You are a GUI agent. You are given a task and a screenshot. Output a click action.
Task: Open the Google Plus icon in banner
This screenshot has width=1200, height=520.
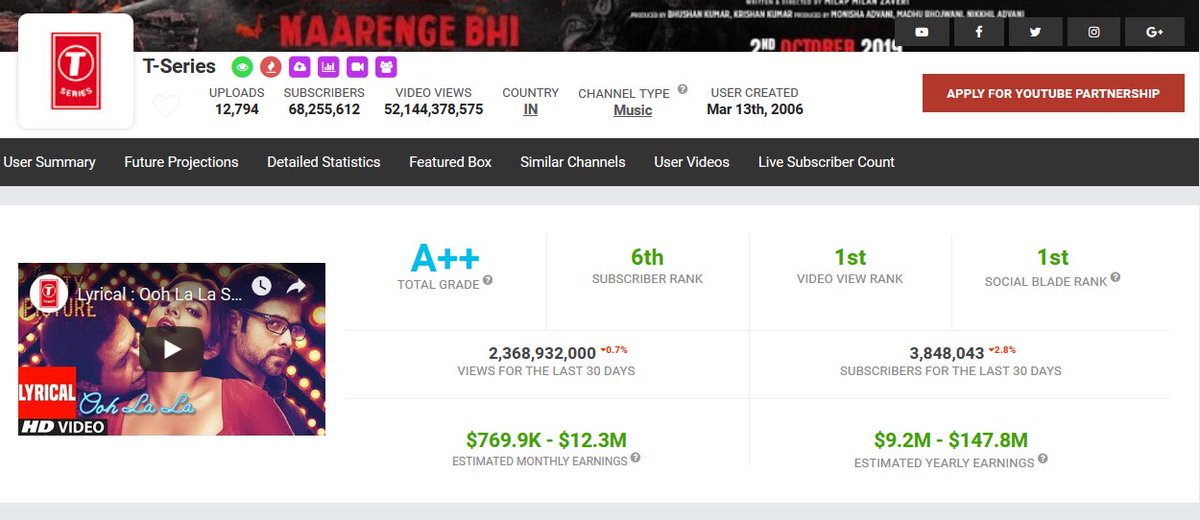[x=1154, y=32]
